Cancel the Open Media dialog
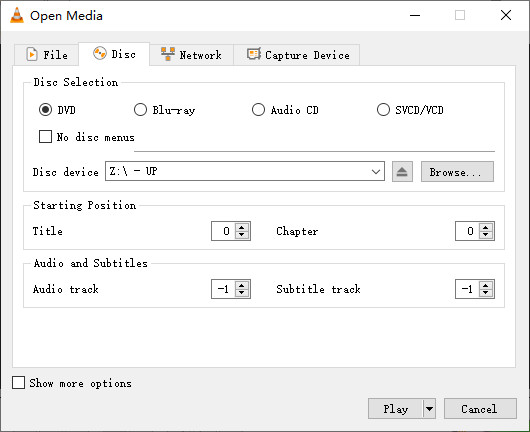Viewport: 530px width, 432px height. click(480, 409)
